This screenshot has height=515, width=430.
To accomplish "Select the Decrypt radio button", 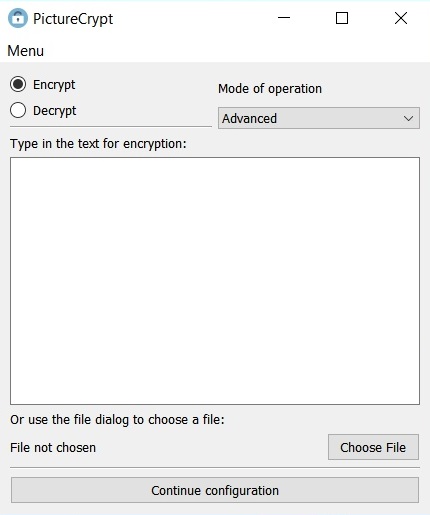I will (18, 110).
